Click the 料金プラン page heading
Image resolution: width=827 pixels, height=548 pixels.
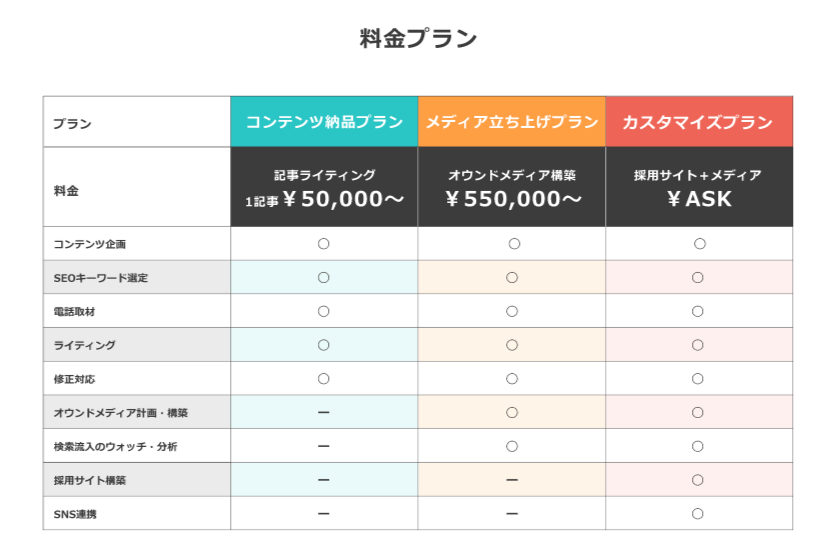(x=418, y=39)
